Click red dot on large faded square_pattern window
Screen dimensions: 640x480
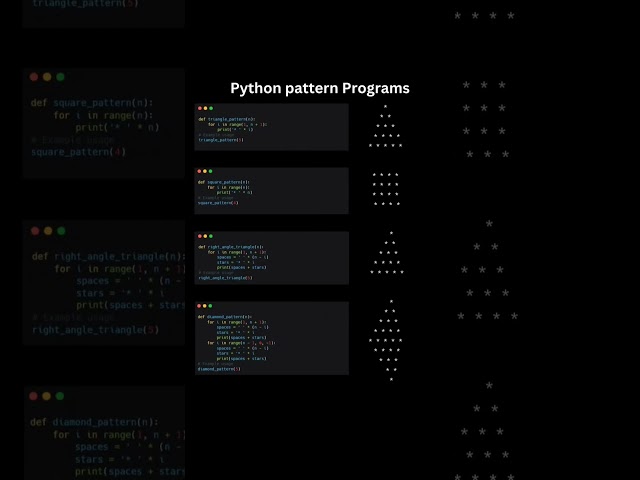34,77
